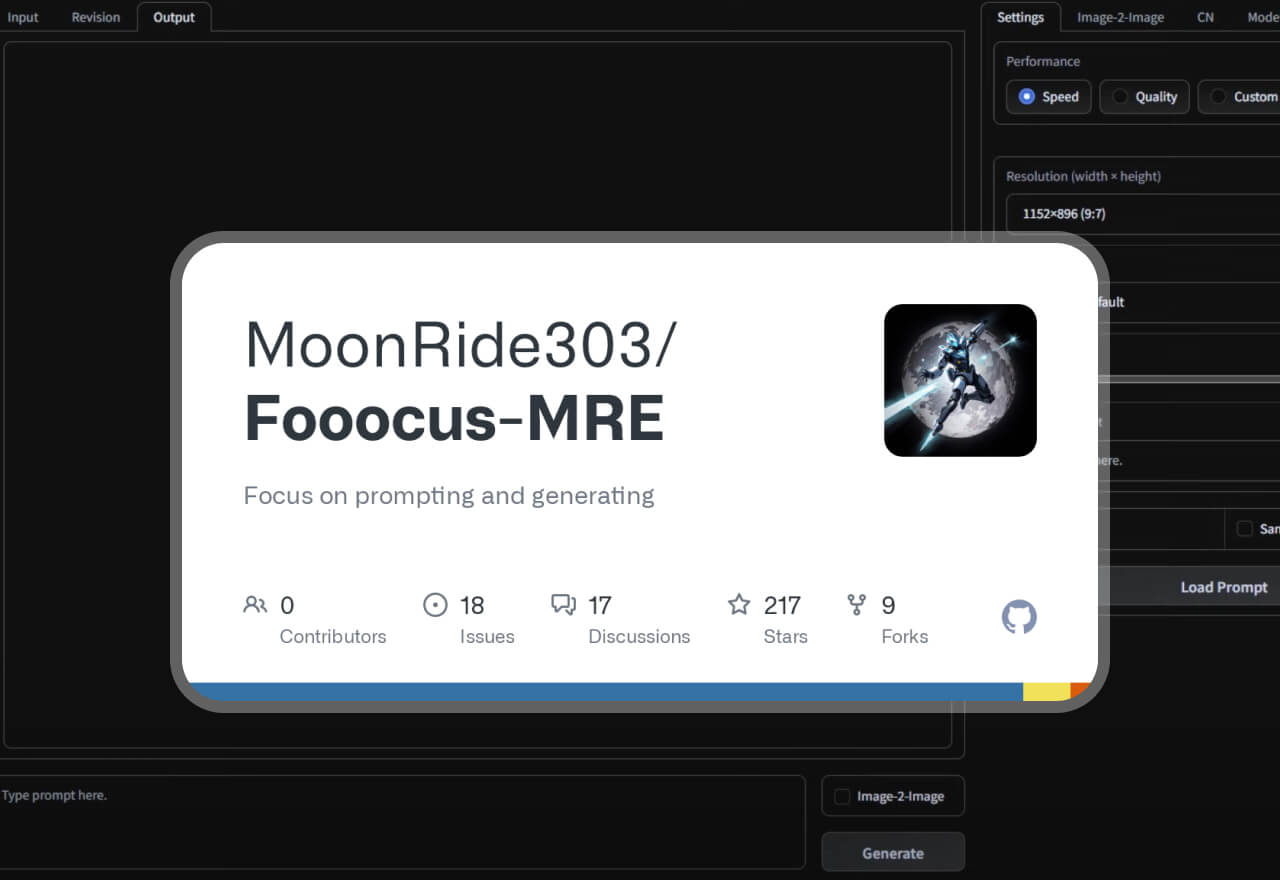This screenshot has height=880, width=1280.
Task: Click the moon robot avatar image
Action: click(960, 380)
